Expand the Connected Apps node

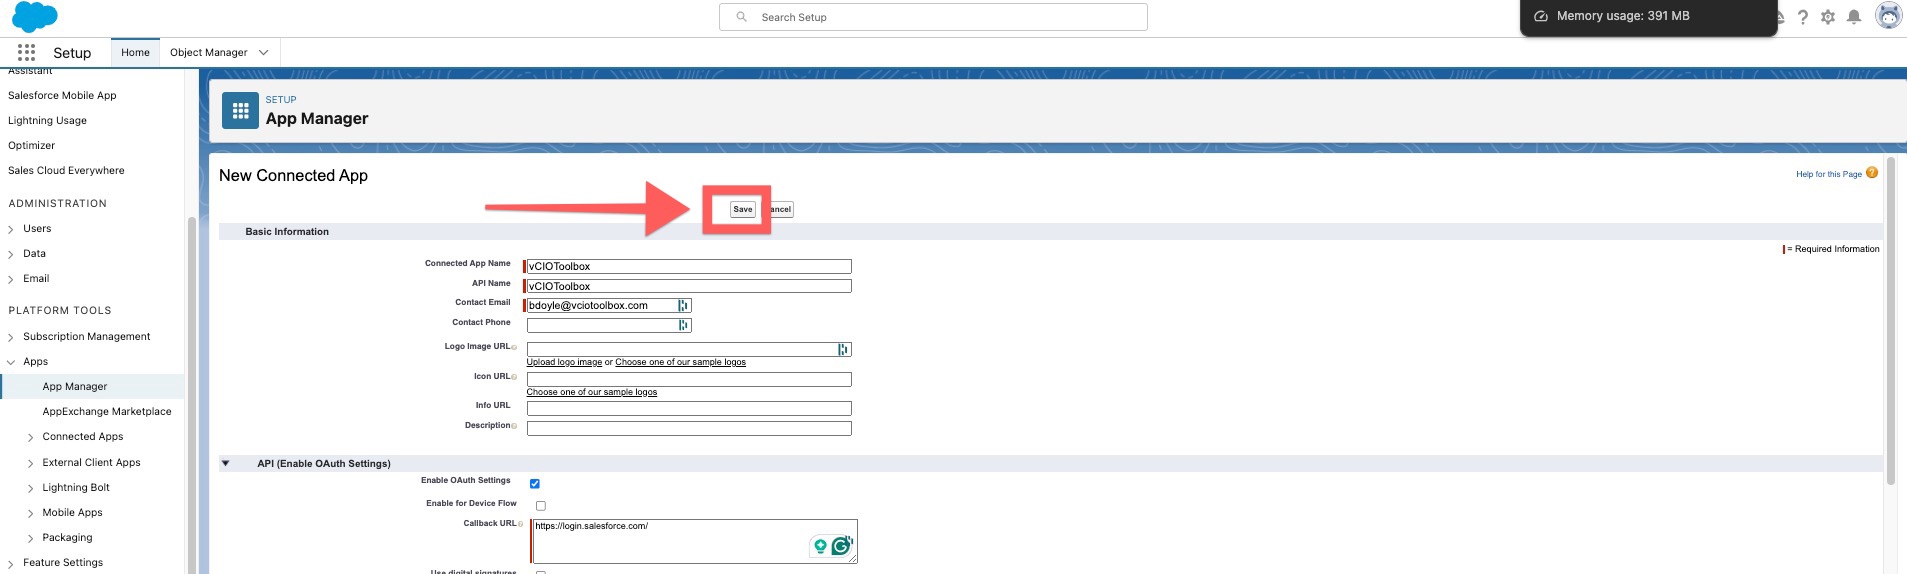30,438
